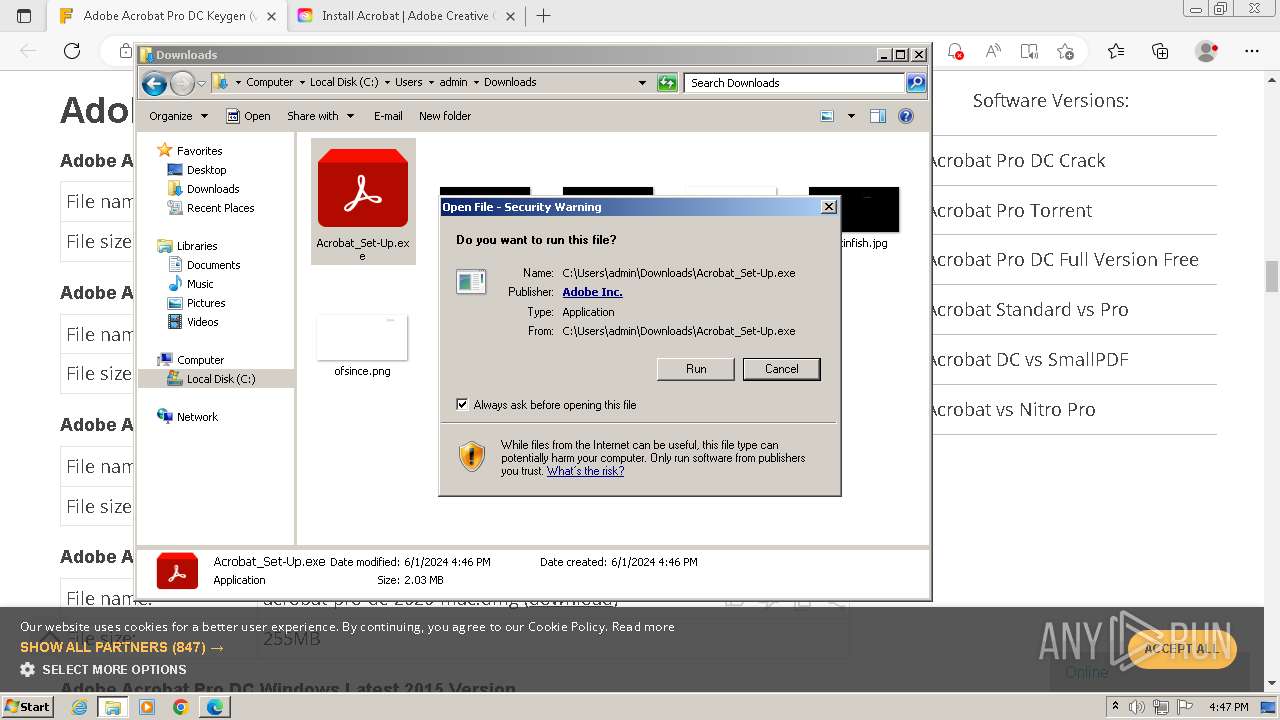Select Downloads under Favorites
The height and width of the screenshot is (720, 1280).
[213, 189]
